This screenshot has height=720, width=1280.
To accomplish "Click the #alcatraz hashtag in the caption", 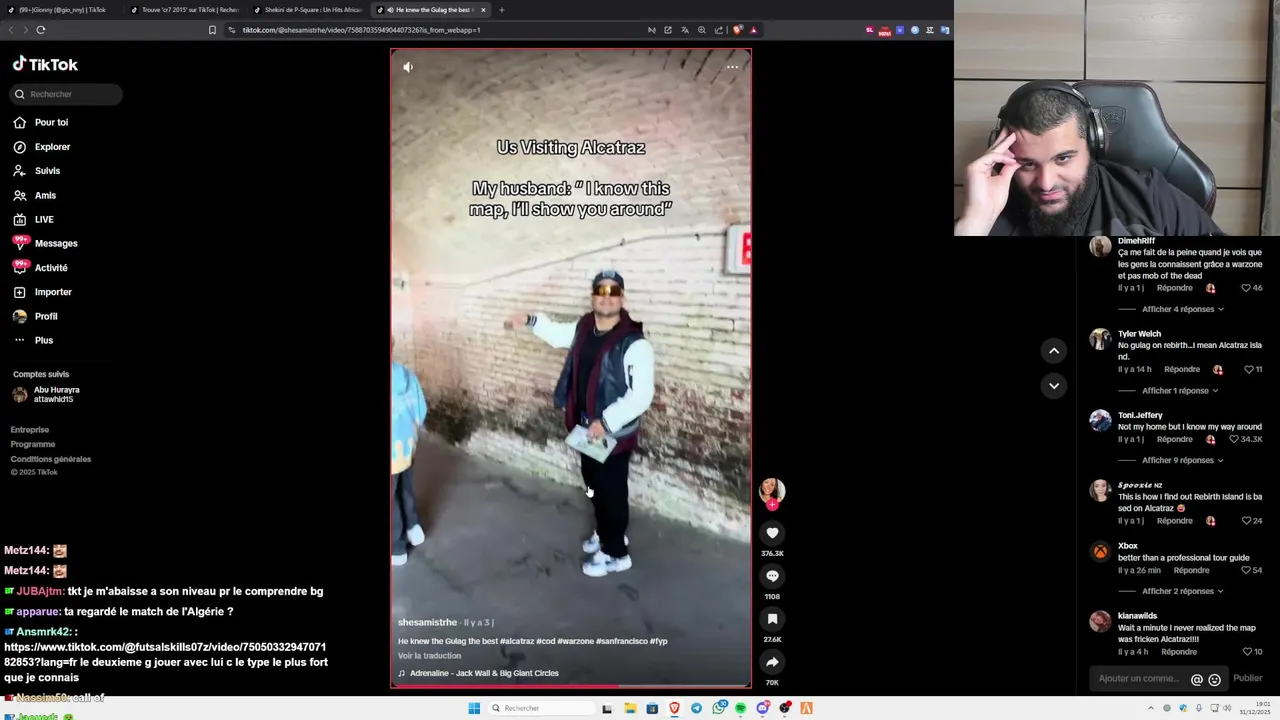I will coord(516,641).
